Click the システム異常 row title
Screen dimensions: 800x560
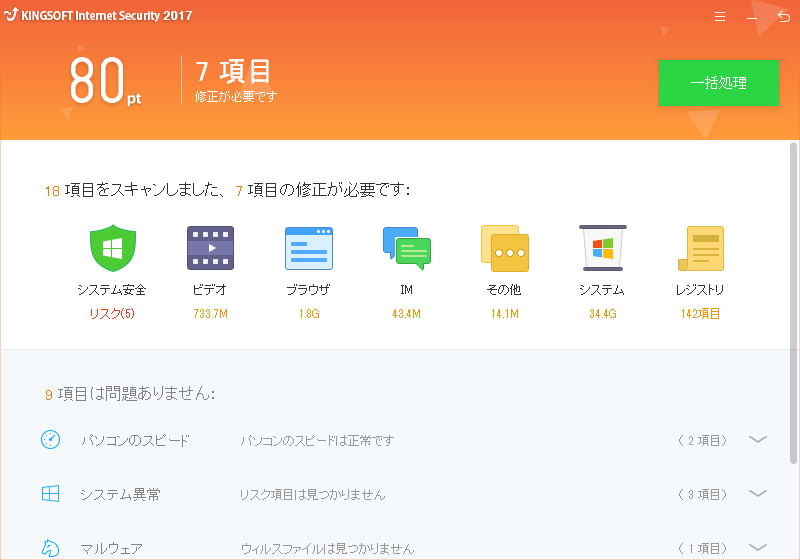[120, 494]
